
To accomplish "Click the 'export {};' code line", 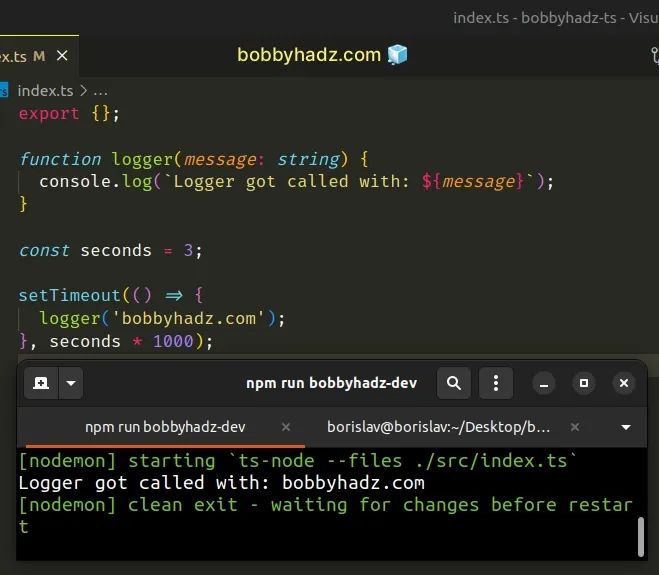I will pyautogui.click(x=69, y=113).
